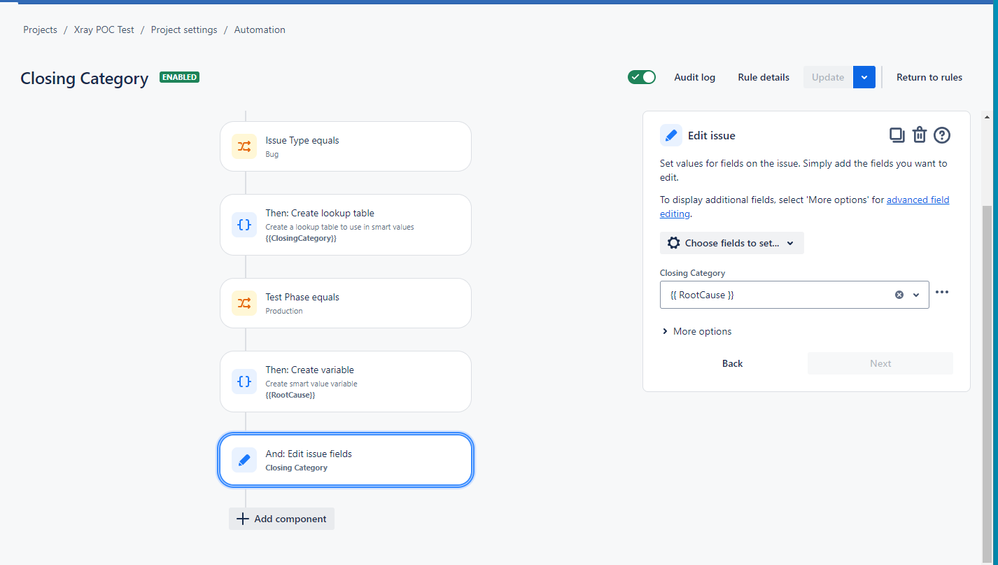Screen dimensions: 998x565
Task: Click the Update button
Action: pos(827,77)
